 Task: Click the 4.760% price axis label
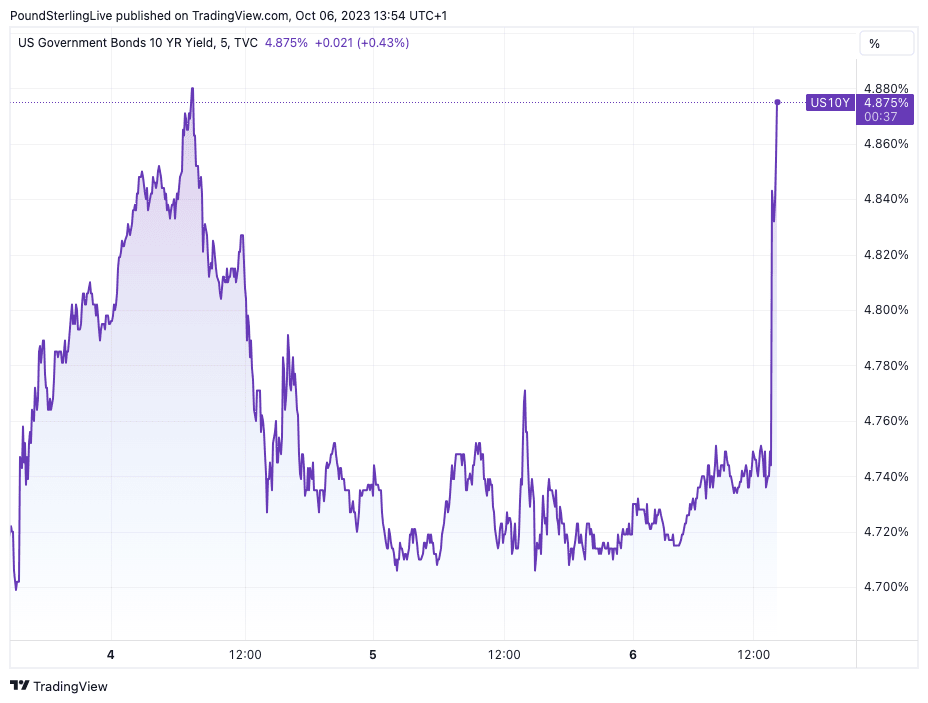click(x=885, y=421)
